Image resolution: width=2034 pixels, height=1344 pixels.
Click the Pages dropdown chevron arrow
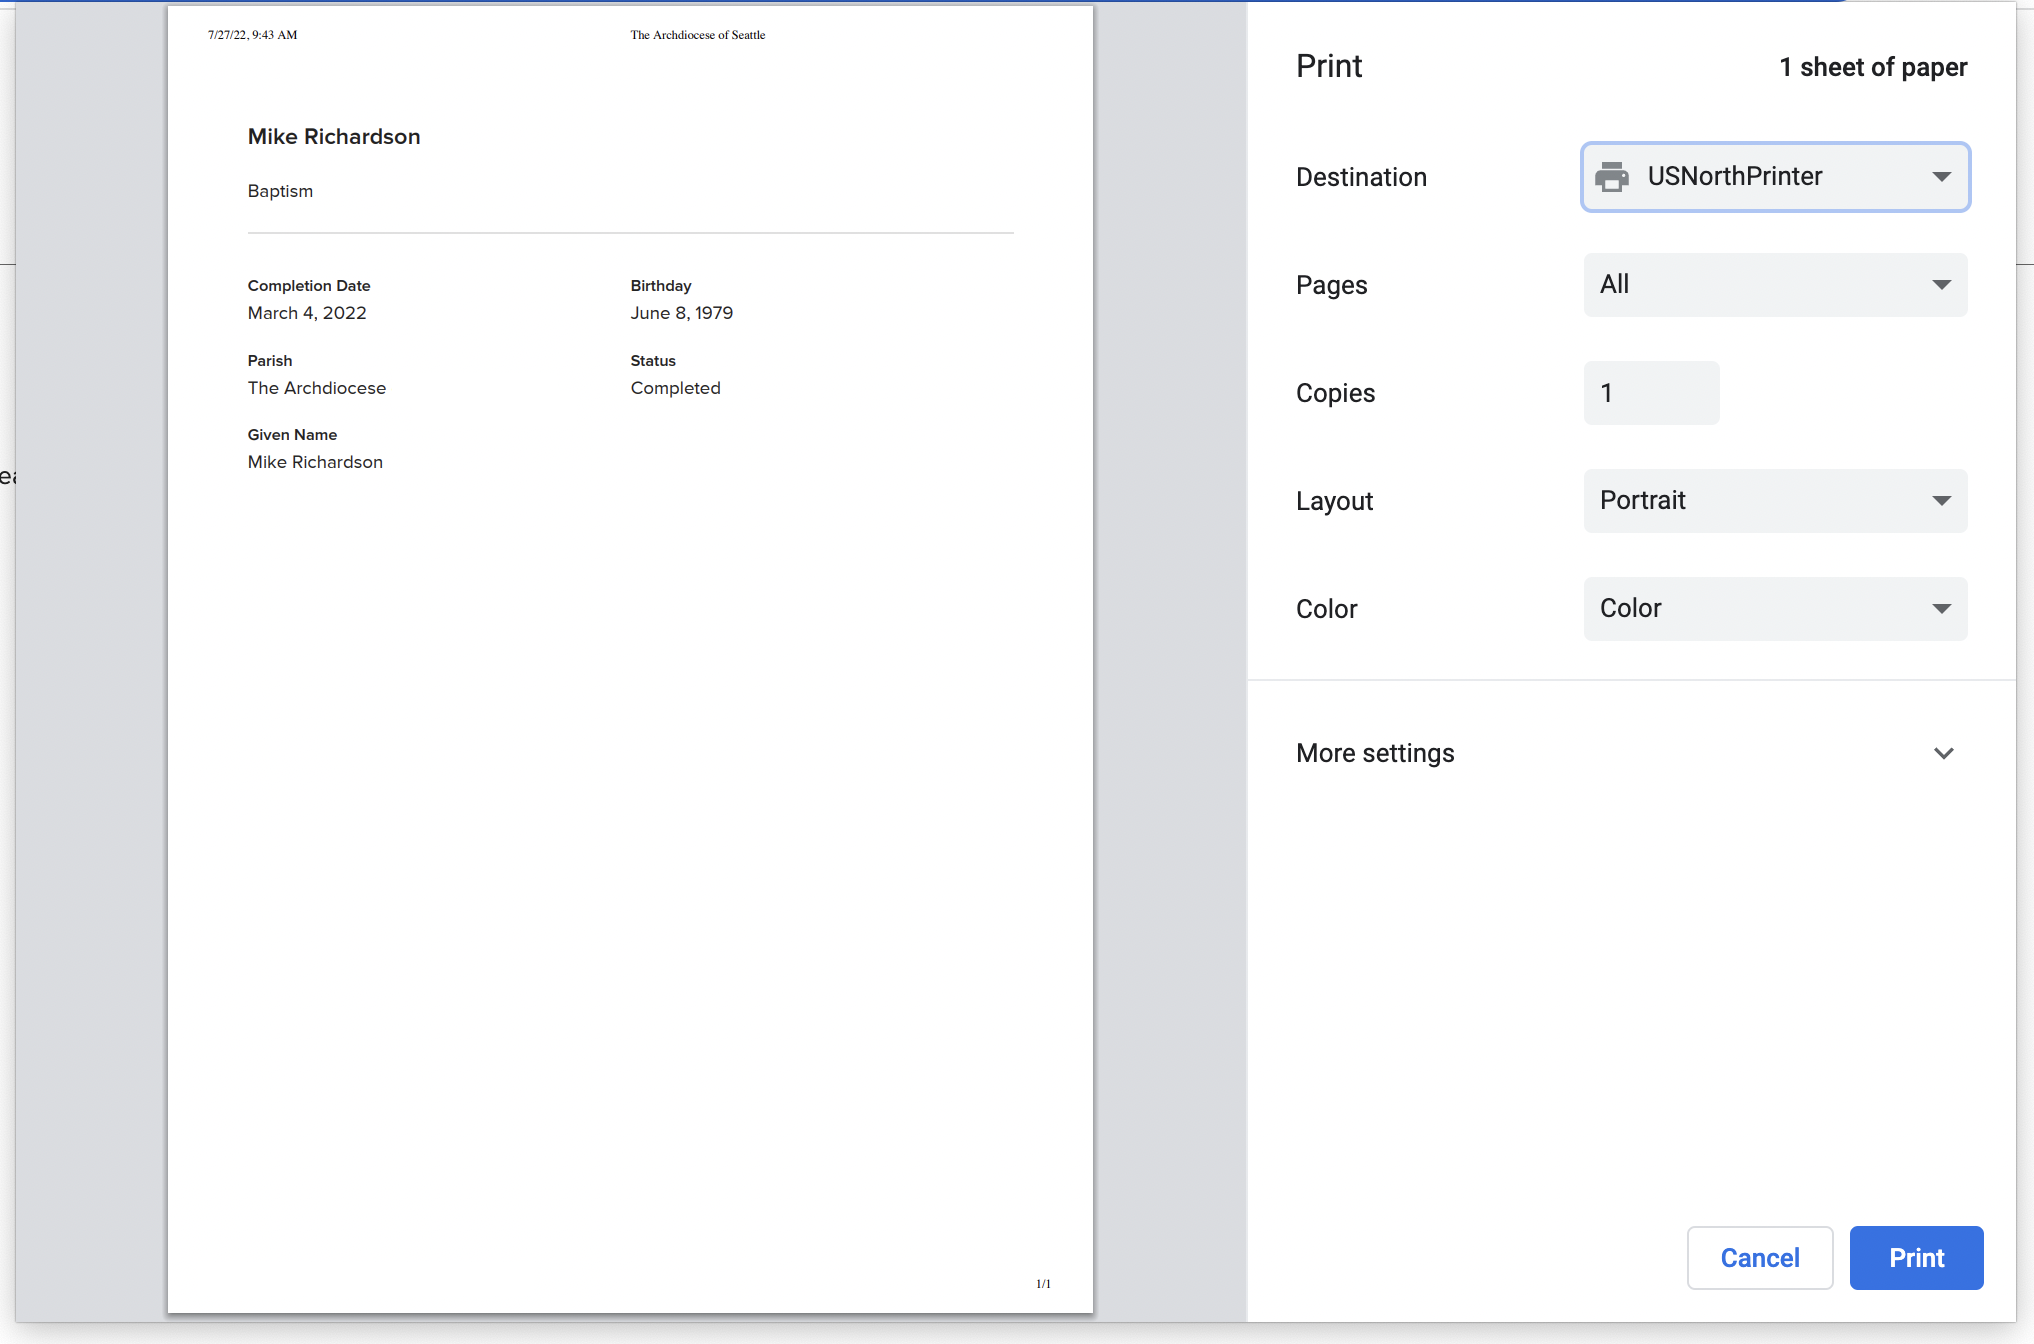click(x=1941, y=284)
